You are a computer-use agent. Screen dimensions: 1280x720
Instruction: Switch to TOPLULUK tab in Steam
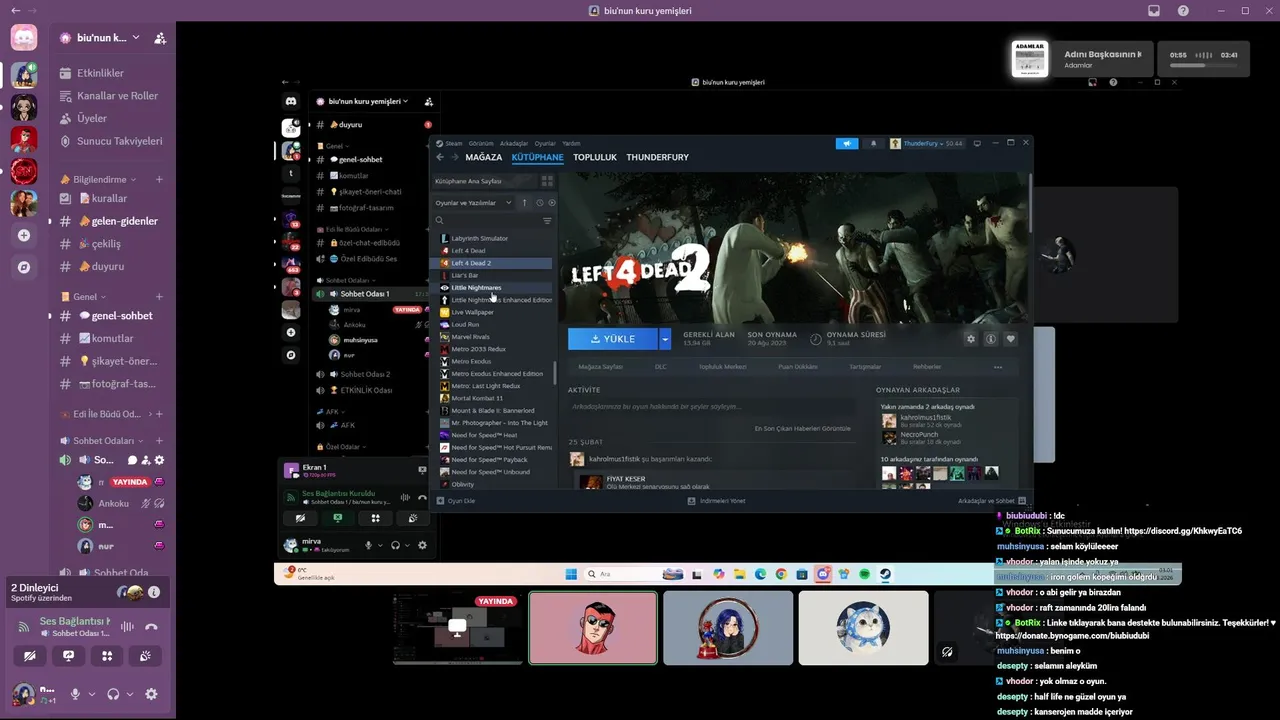[595, 158]
